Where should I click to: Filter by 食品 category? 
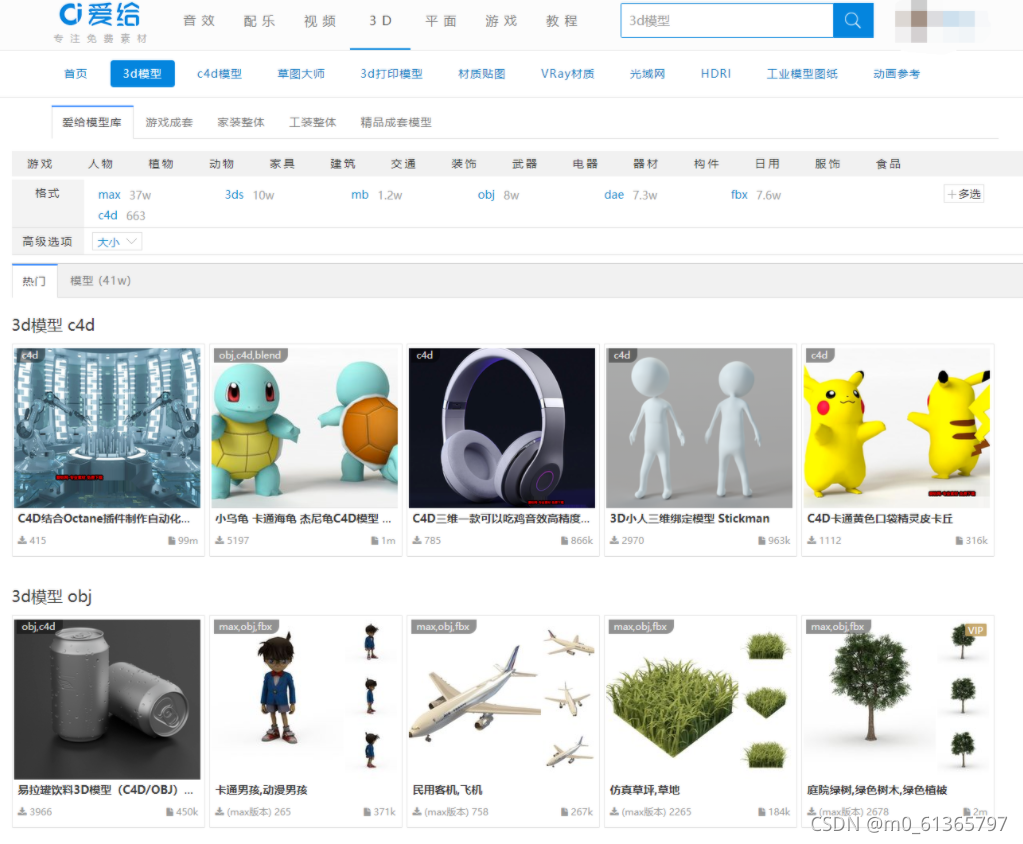888,164
